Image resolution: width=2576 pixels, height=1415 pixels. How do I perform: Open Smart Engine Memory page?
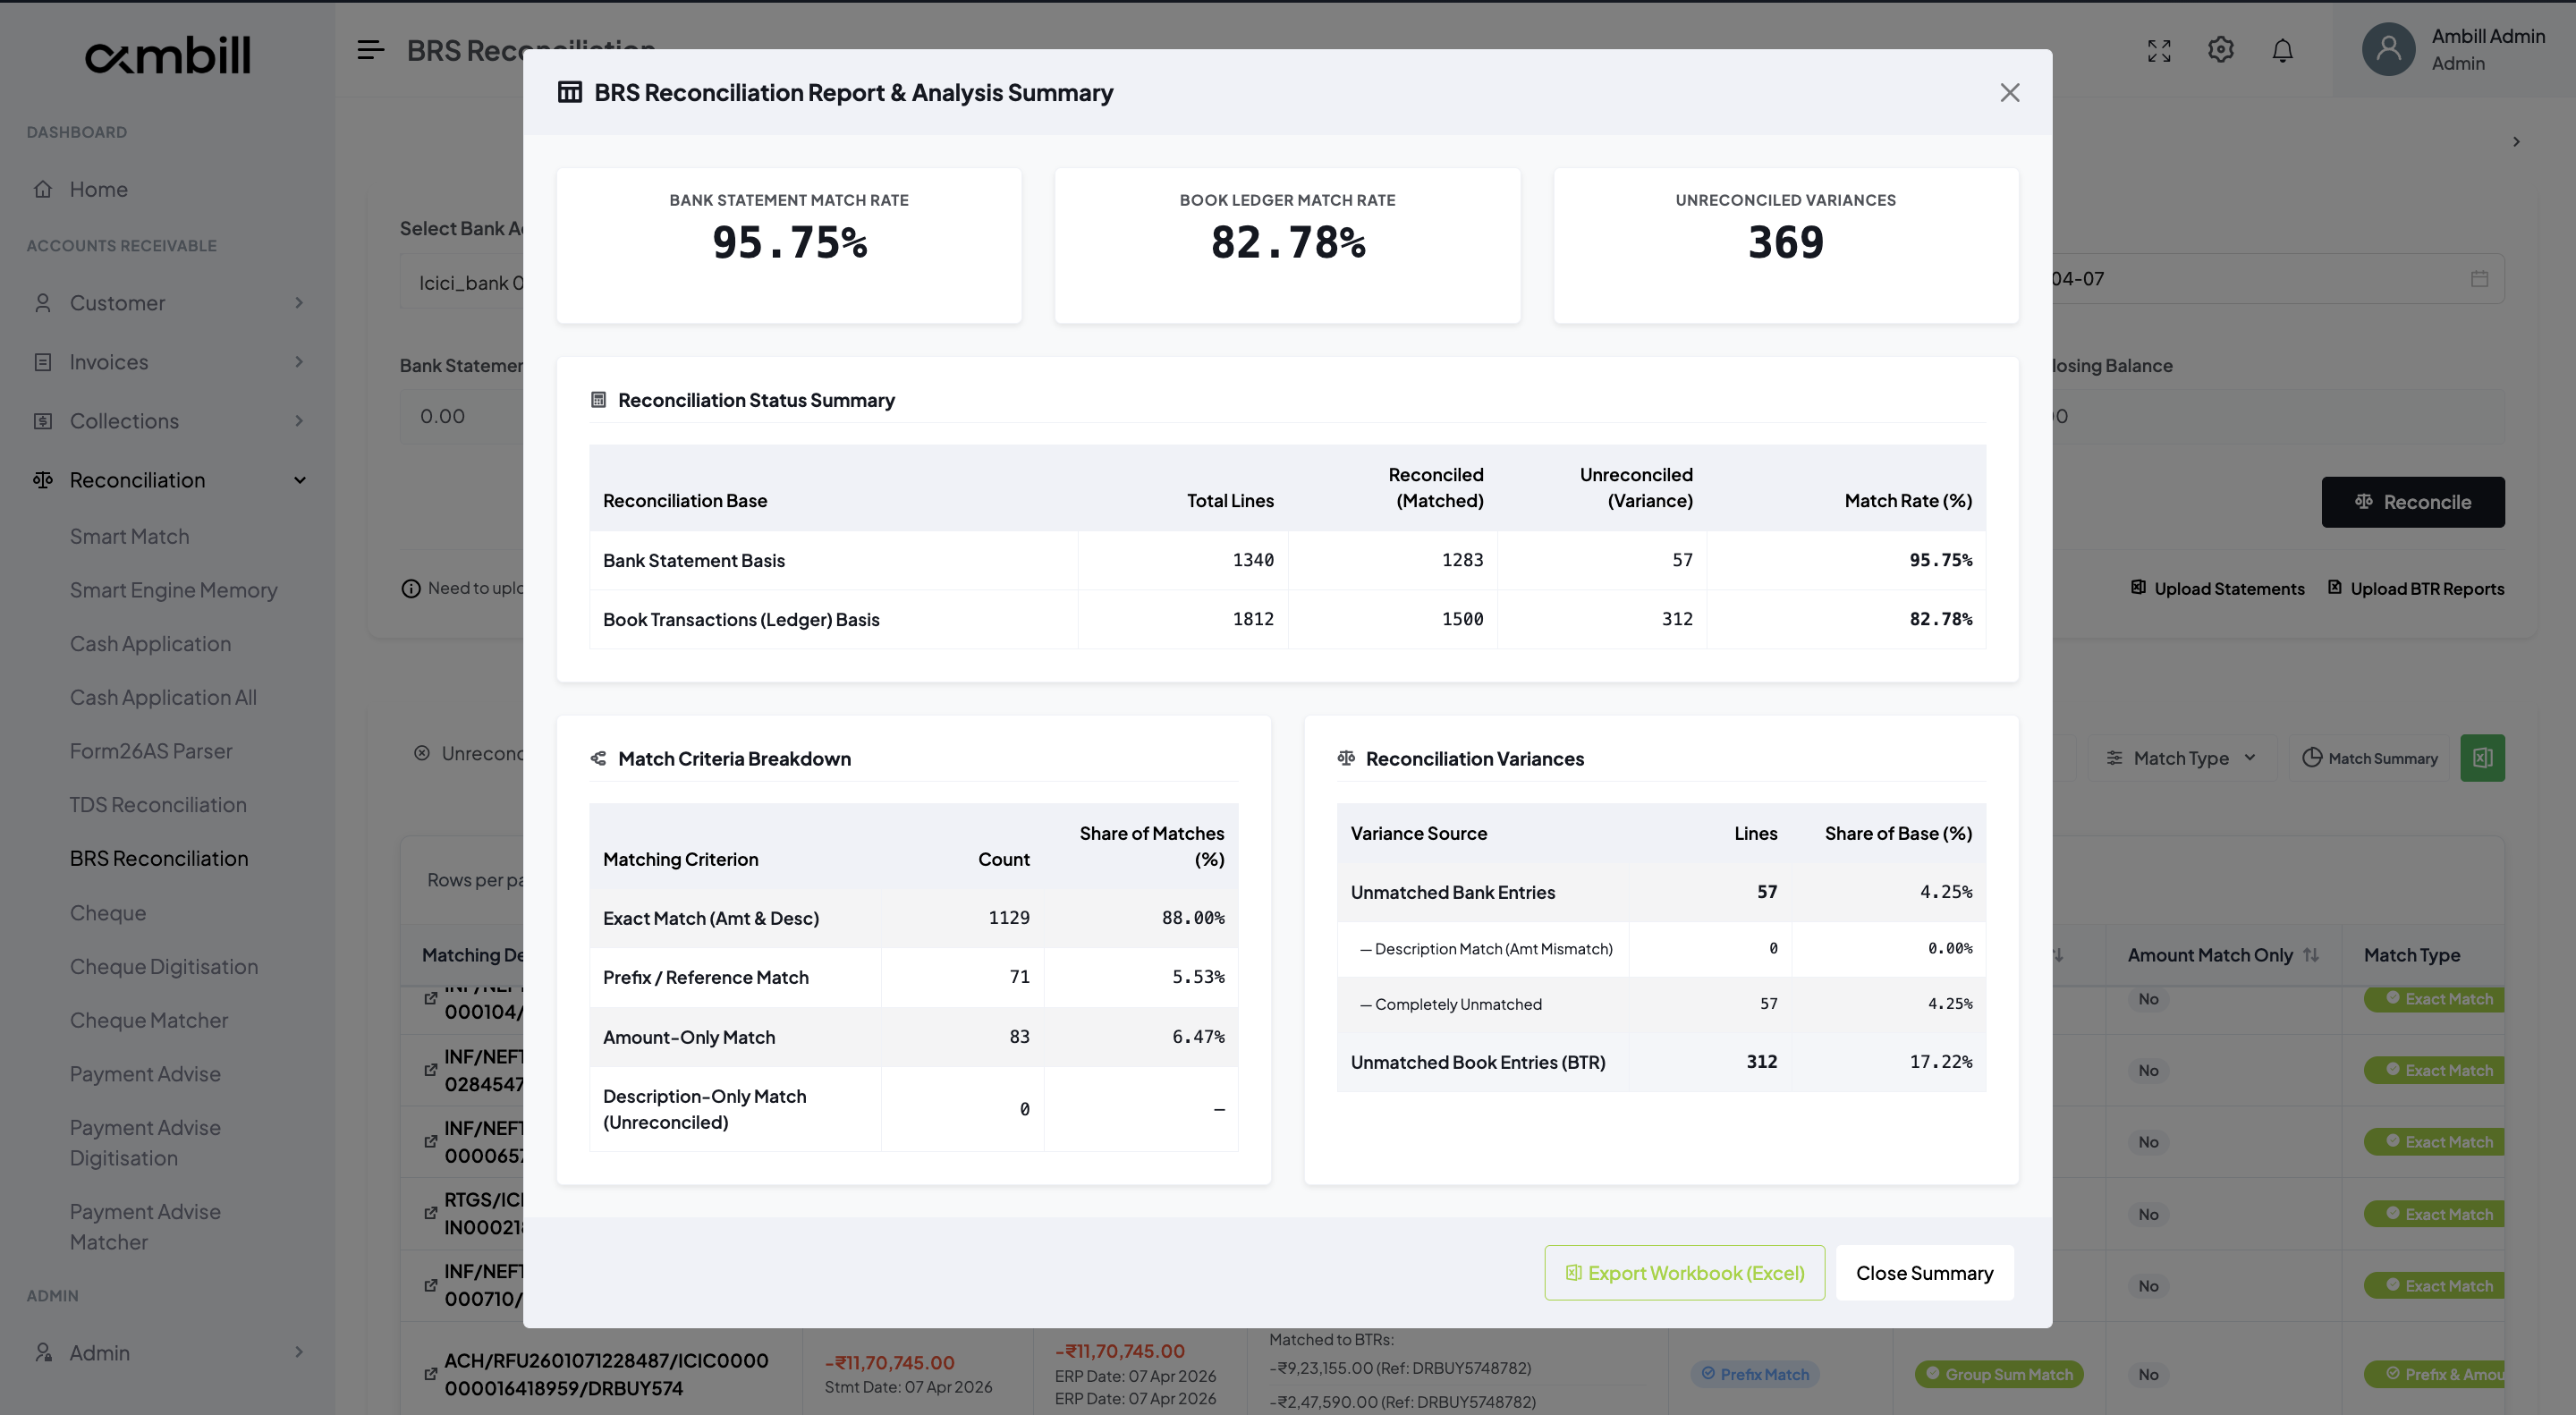tap(173, 590)
